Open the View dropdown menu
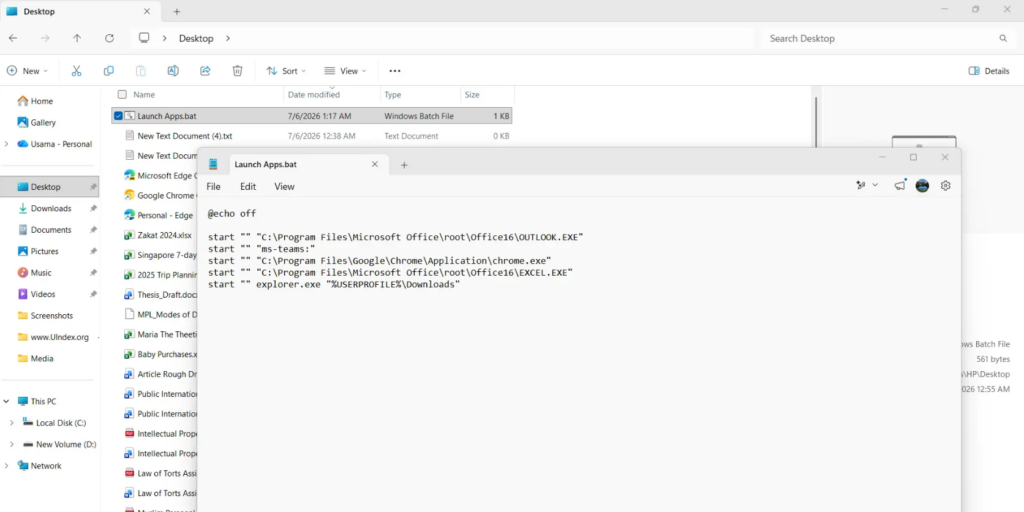This screenshot has width=1024, height=512. 345,71
